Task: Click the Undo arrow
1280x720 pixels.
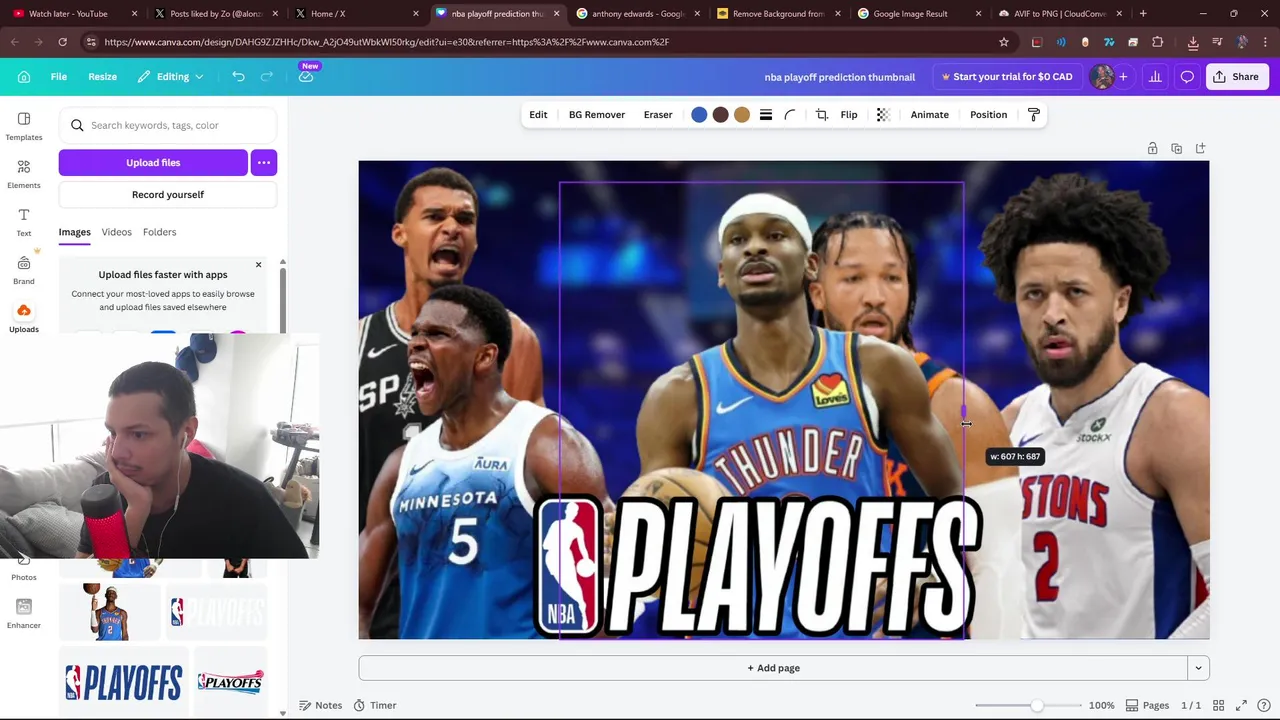Action: click(x=238, y=77)
